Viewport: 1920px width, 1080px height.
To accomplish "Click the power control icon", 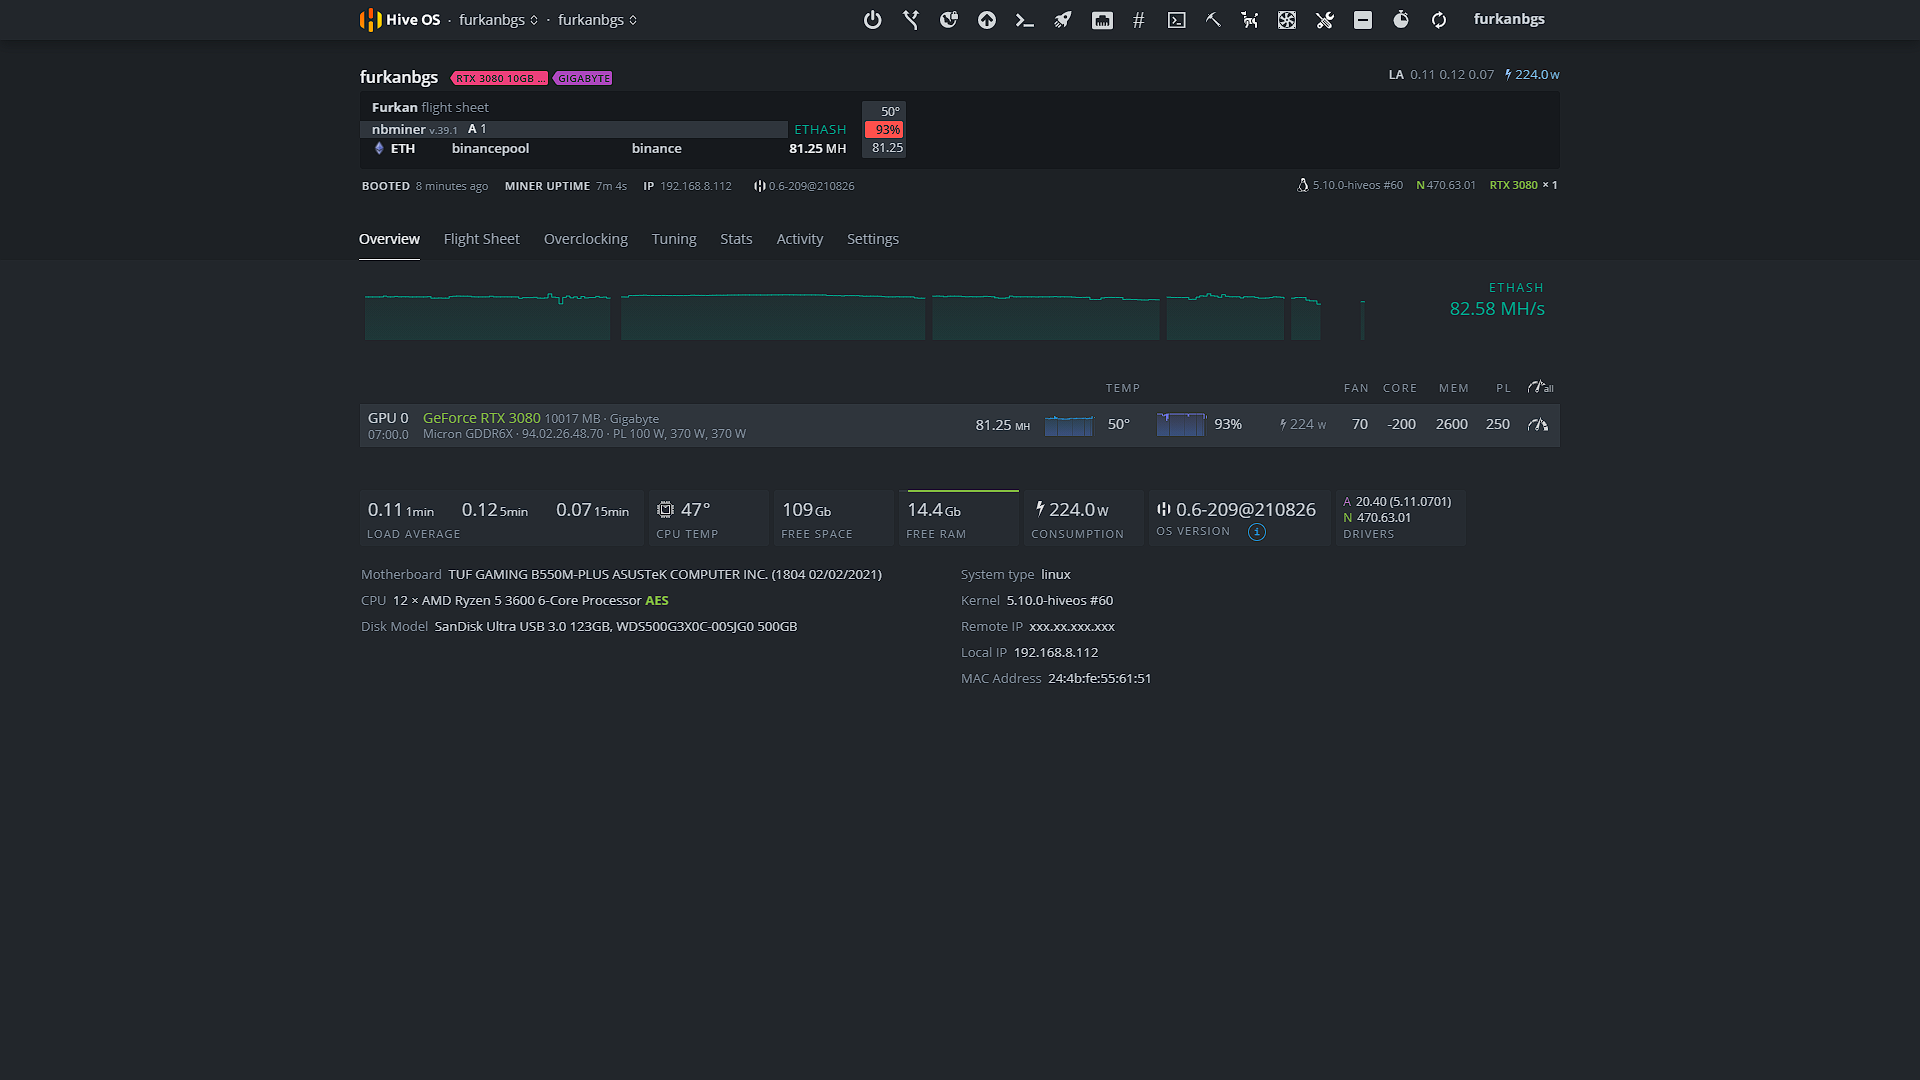I will pyautogui.click(x=872, y=20).
